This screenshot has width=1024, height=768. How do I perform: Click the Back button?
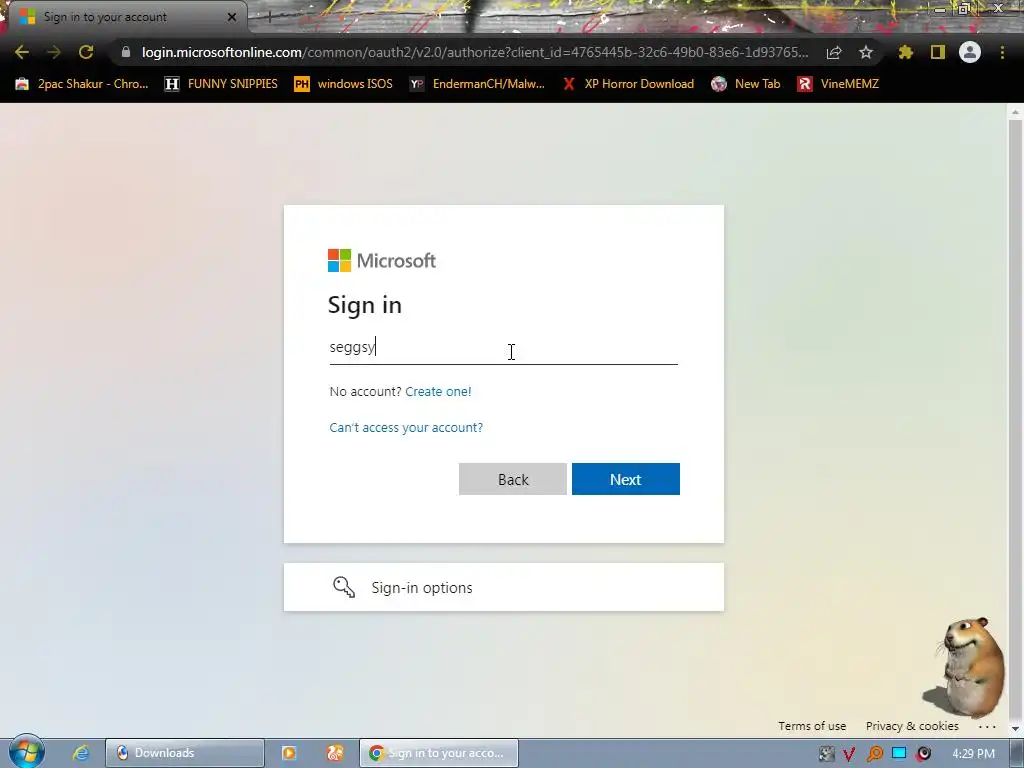coord(513,479)
